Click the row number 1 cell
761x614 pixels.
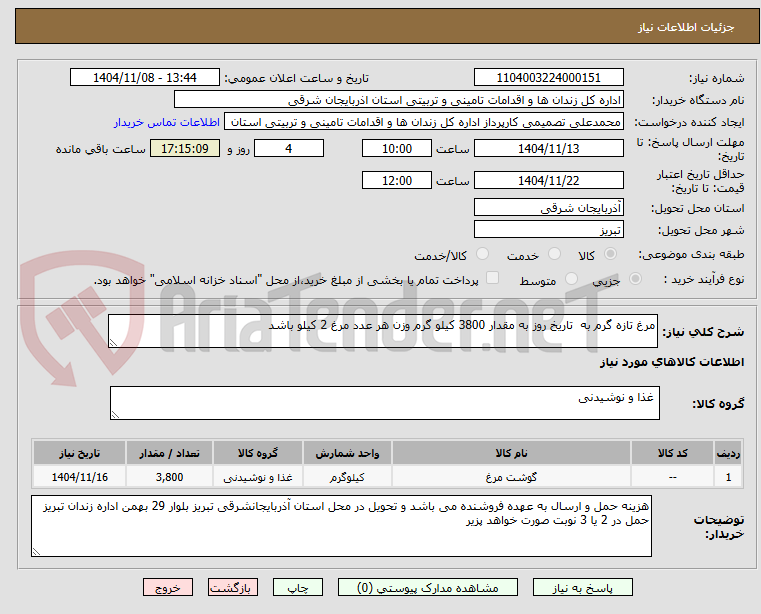[x=728, y=477]
